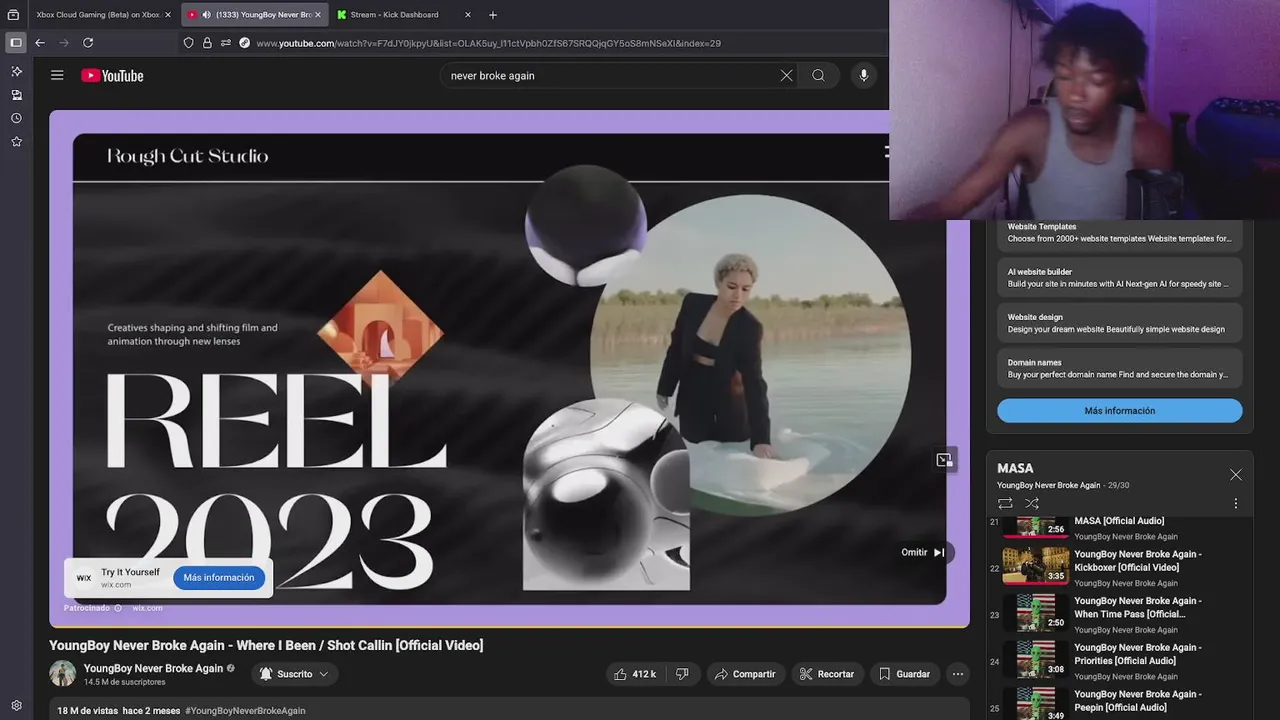Open the Patrocinado info icon
Screen dimensions: 1280x720
(118, 608)
